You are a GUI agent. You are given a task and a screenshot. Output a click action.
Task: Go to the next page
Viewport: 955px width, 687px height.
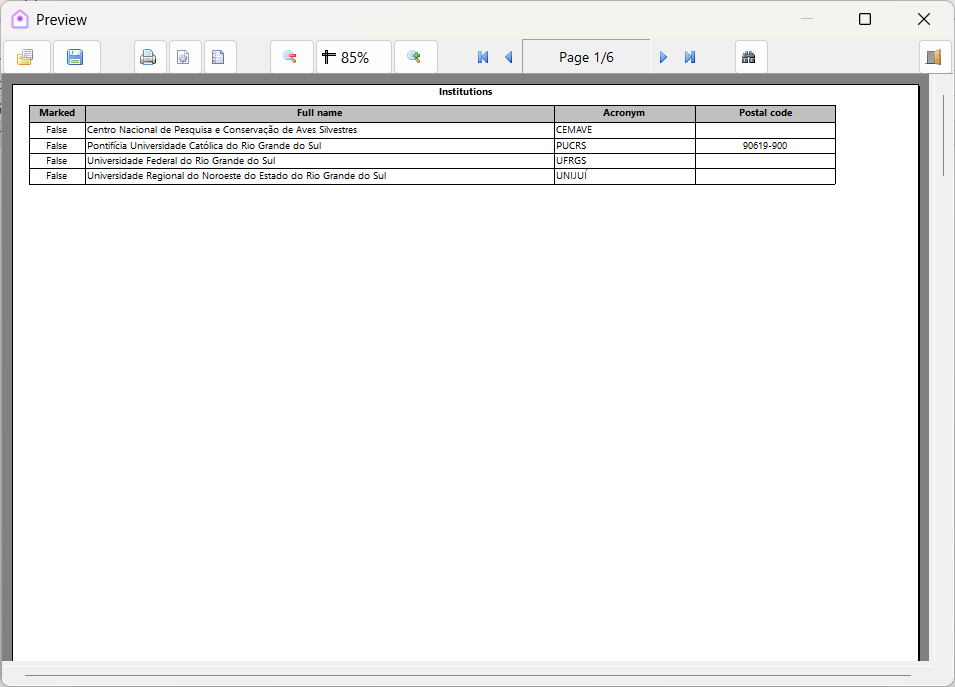click(663, 57)
